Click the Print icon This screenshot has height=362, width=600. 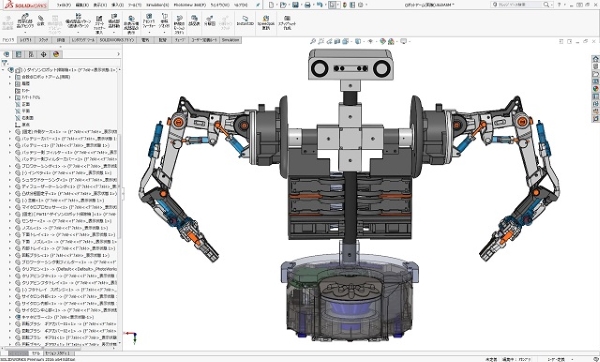tap(307, 5)
